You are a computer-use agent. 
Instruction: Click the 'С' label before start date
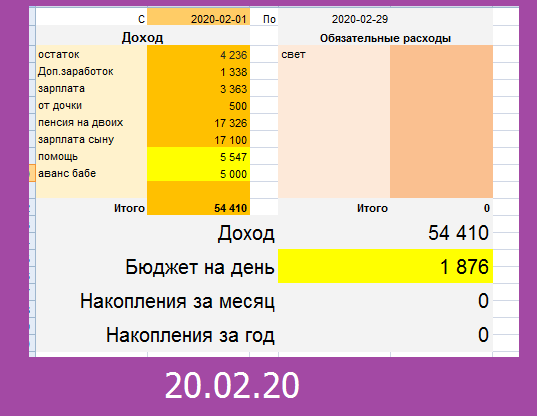coord(141,20)
